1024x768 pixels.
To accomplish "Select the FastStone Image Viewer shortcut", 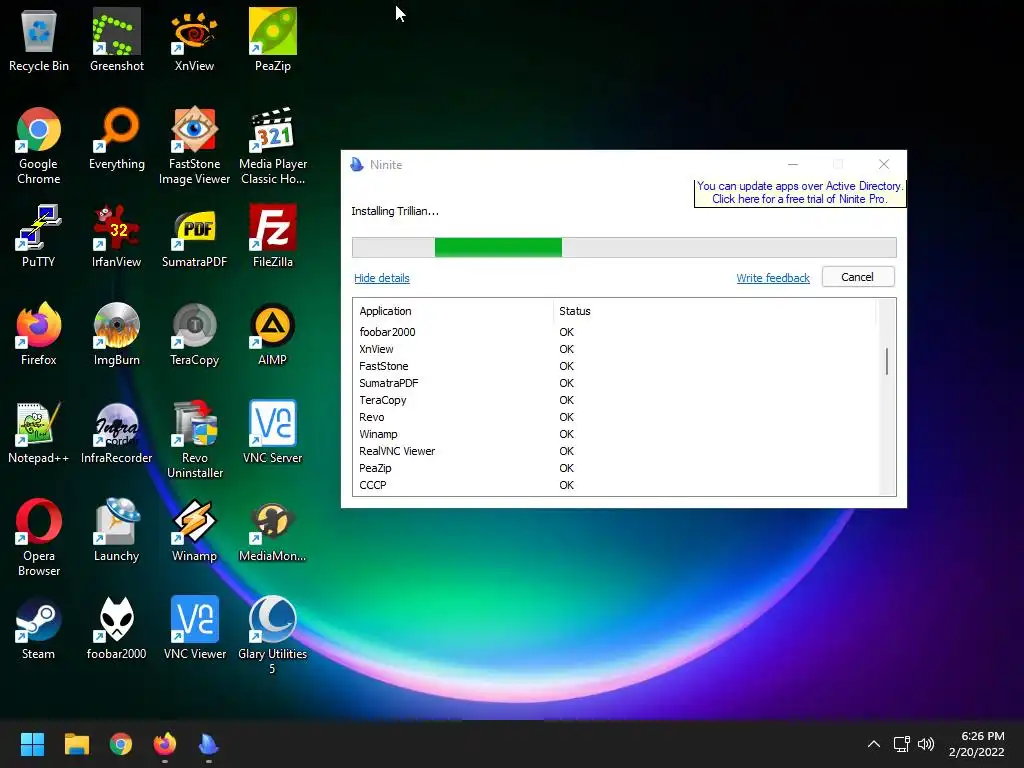I will click(x=194, y=146).
